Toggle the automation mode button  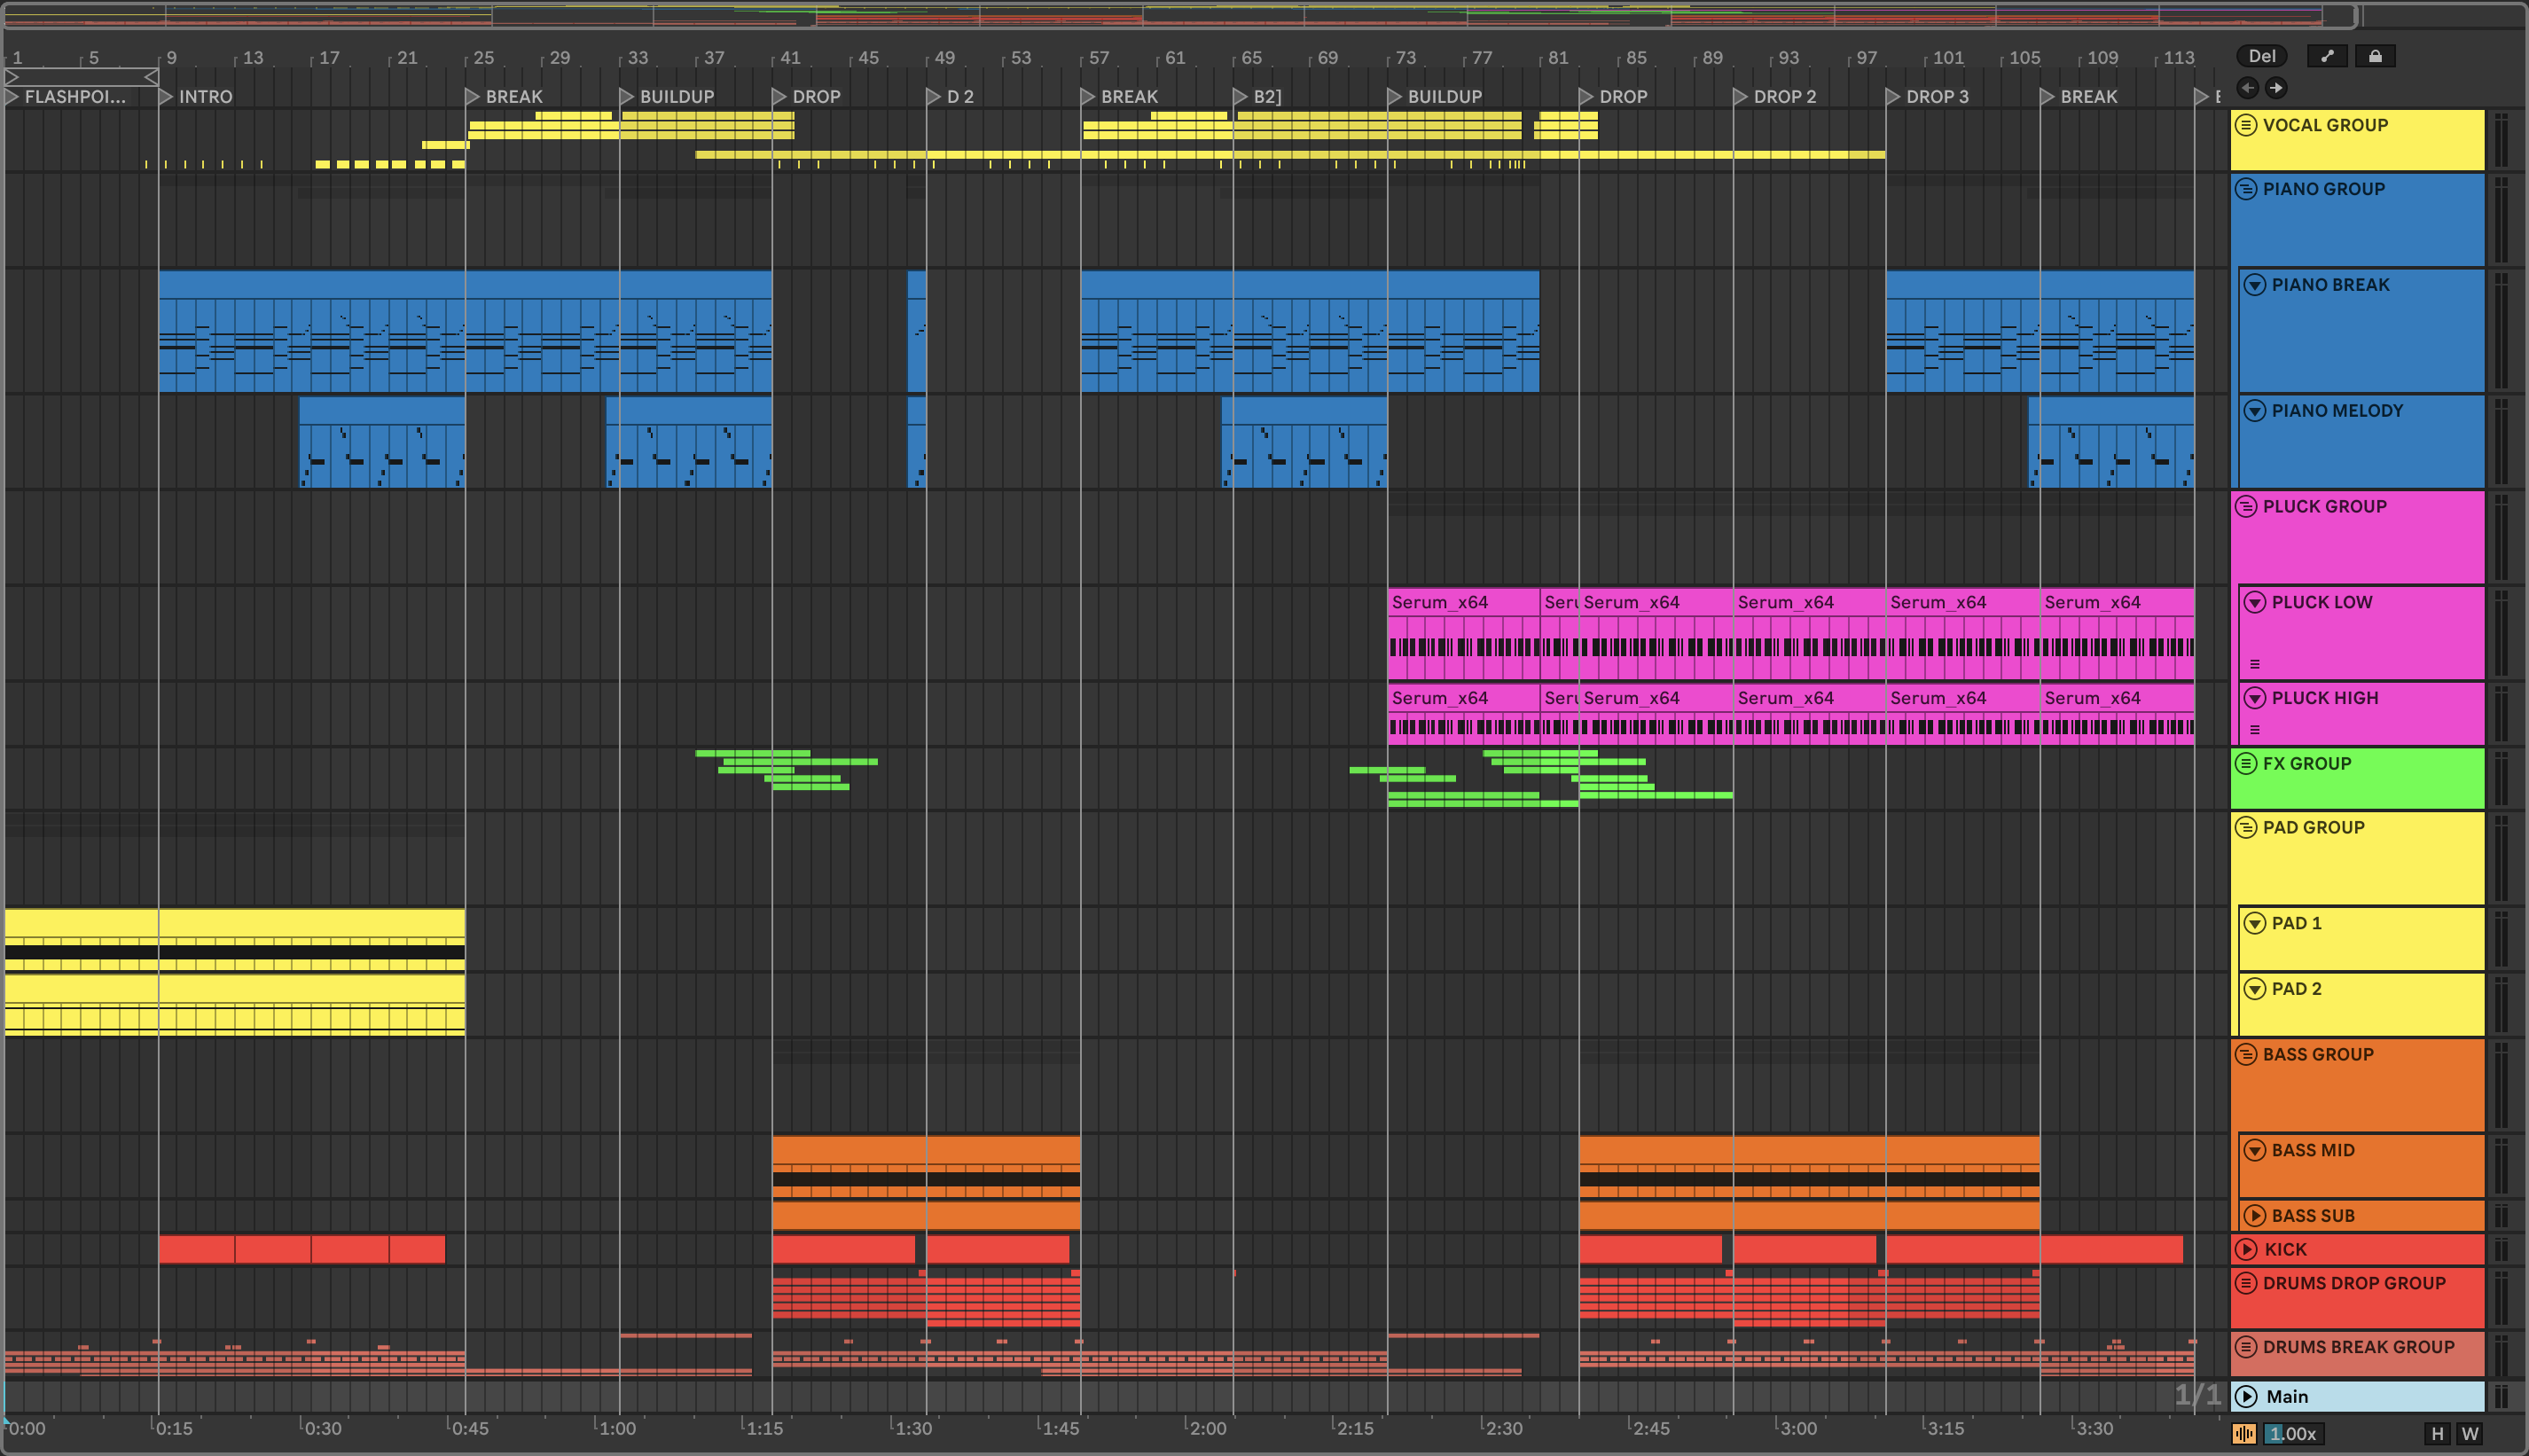point(2326,56)
